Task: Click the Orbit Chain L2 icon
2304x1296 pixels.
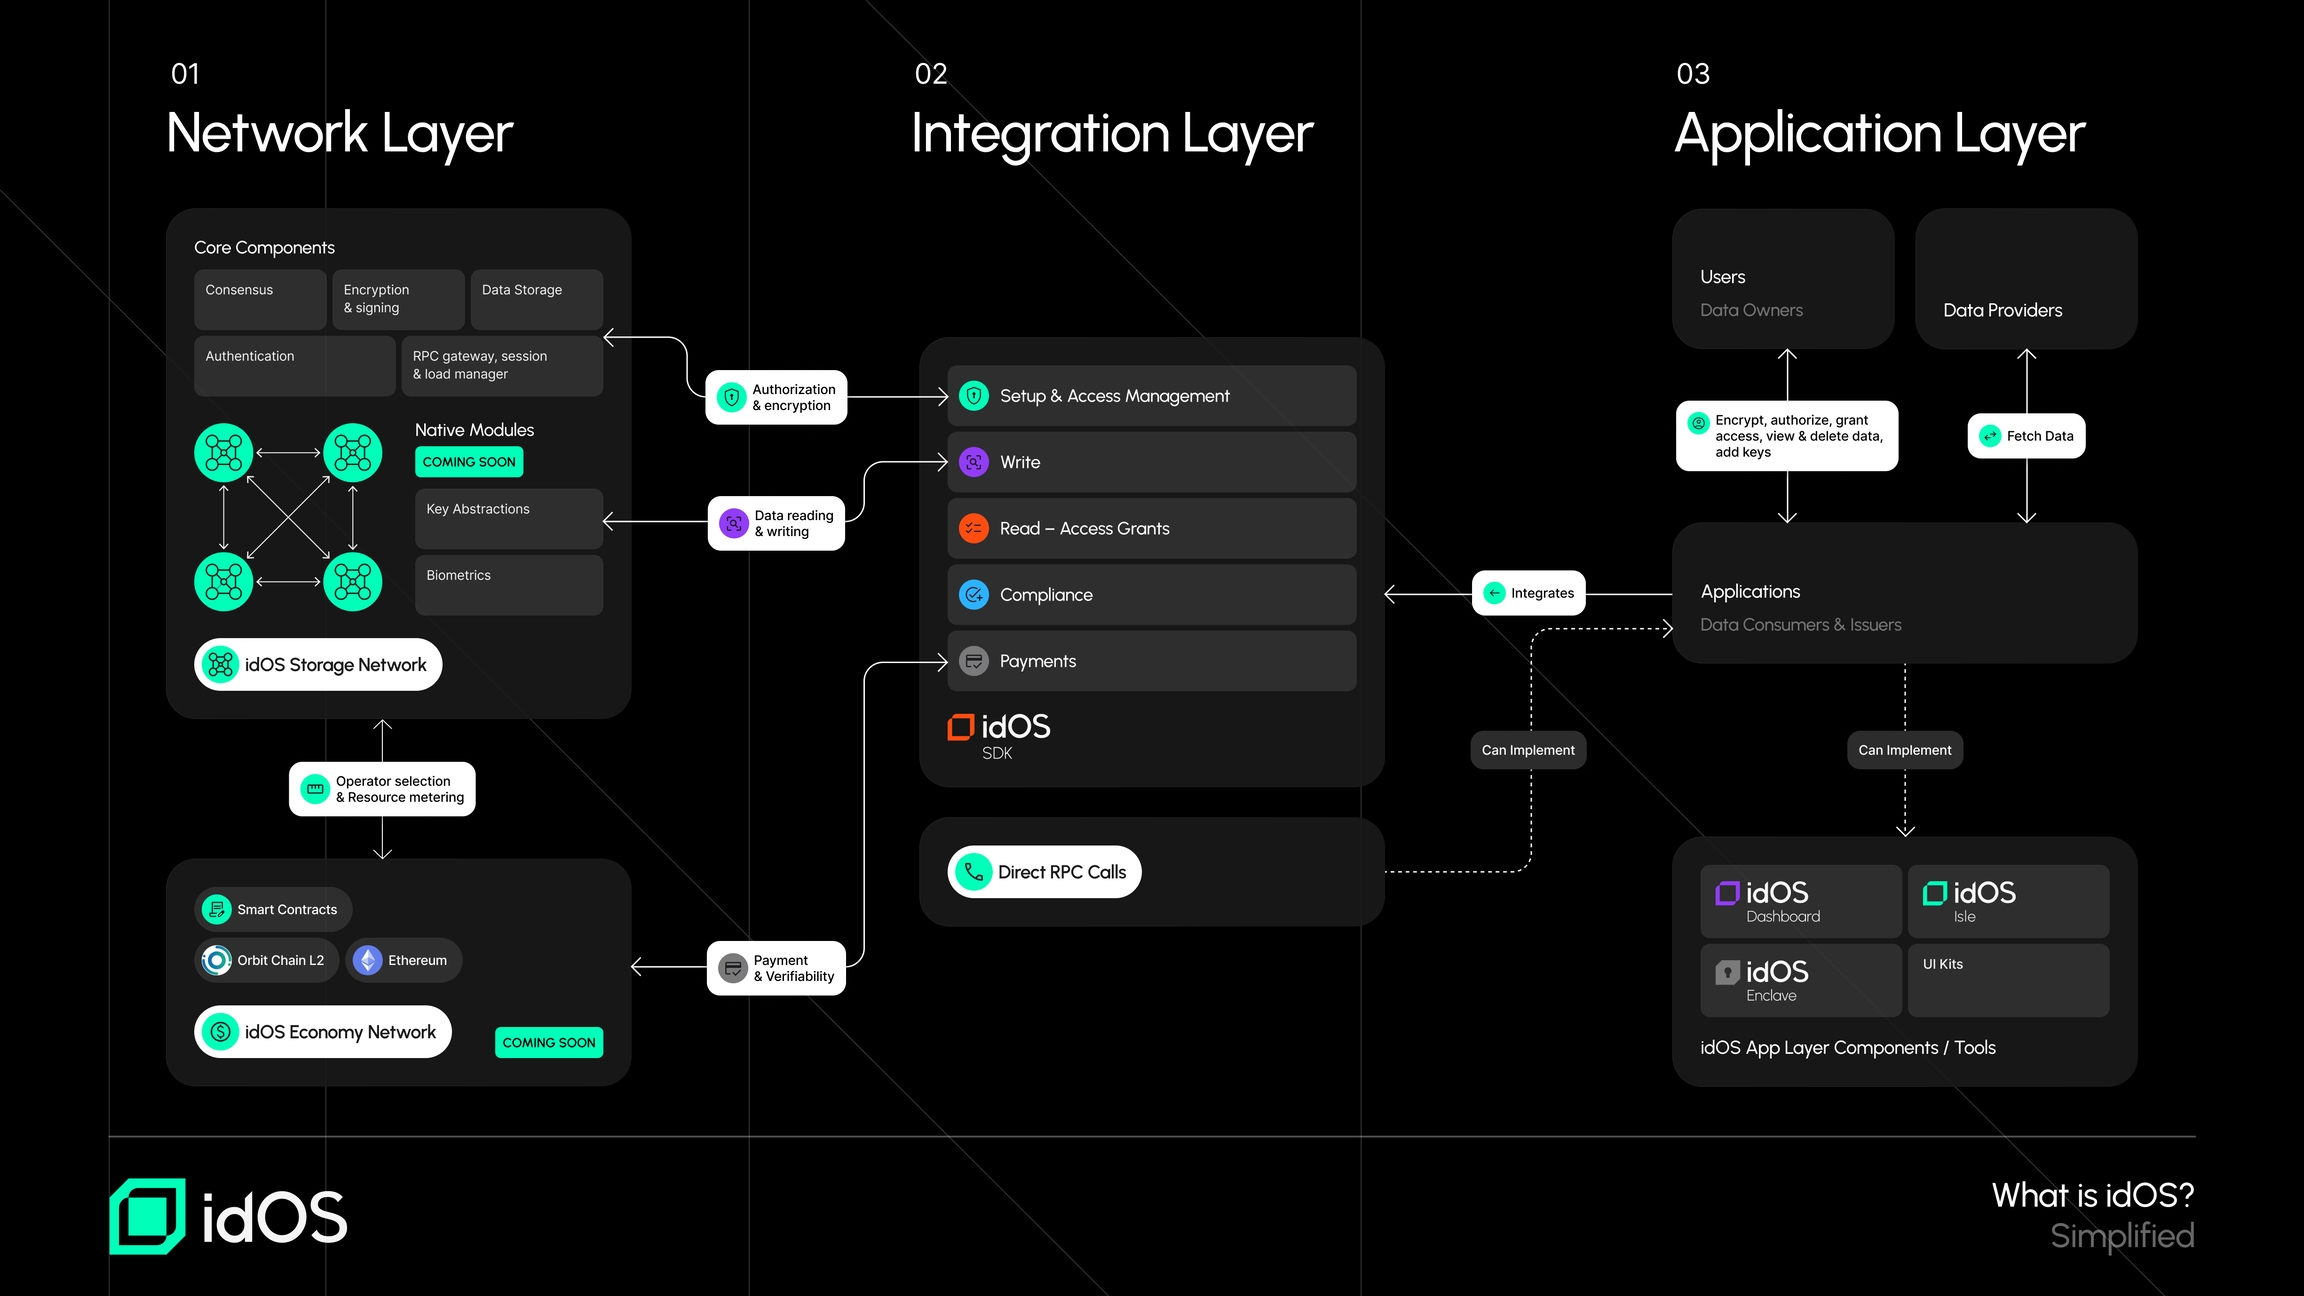Action: [215, 960]
